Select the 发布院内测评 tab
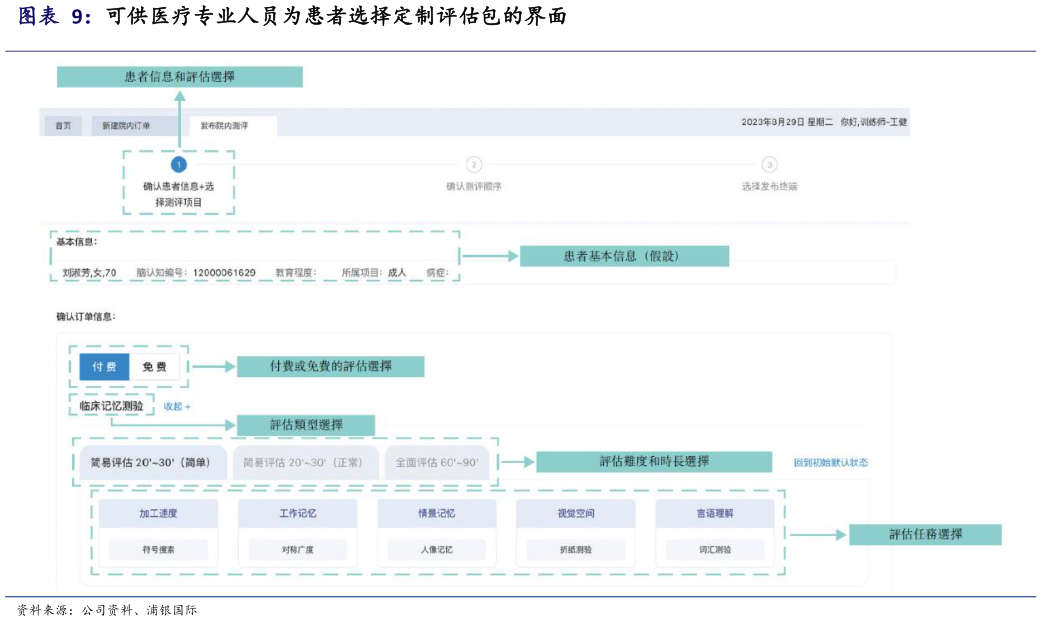The image size is (1042, 621). tap(225, 126)
